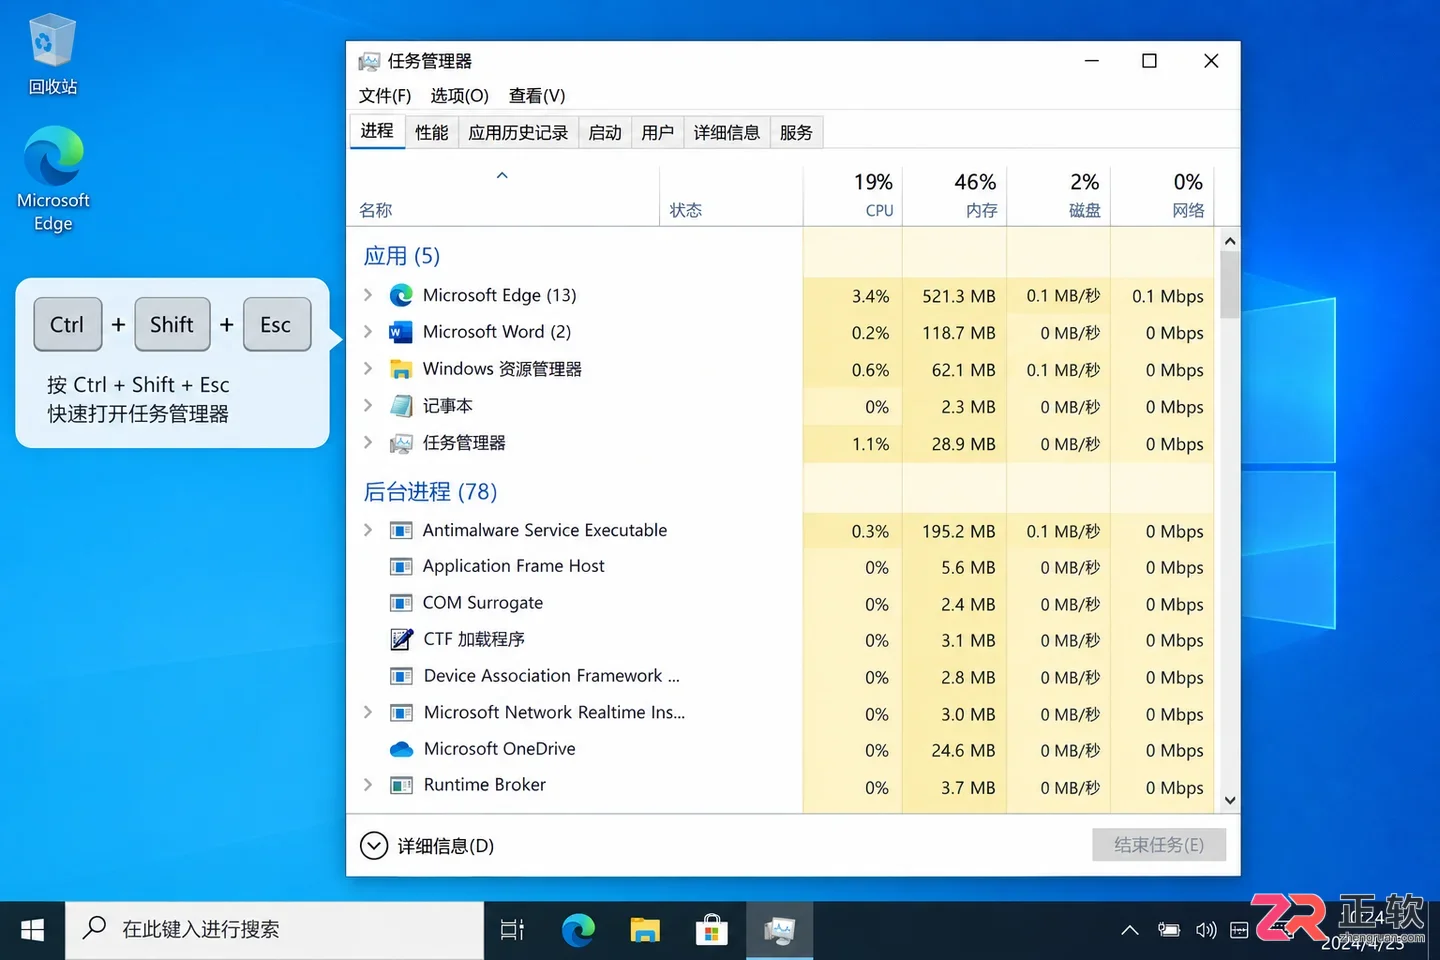
Task: Select the 进程 tab
Action: tap(377, 131)
